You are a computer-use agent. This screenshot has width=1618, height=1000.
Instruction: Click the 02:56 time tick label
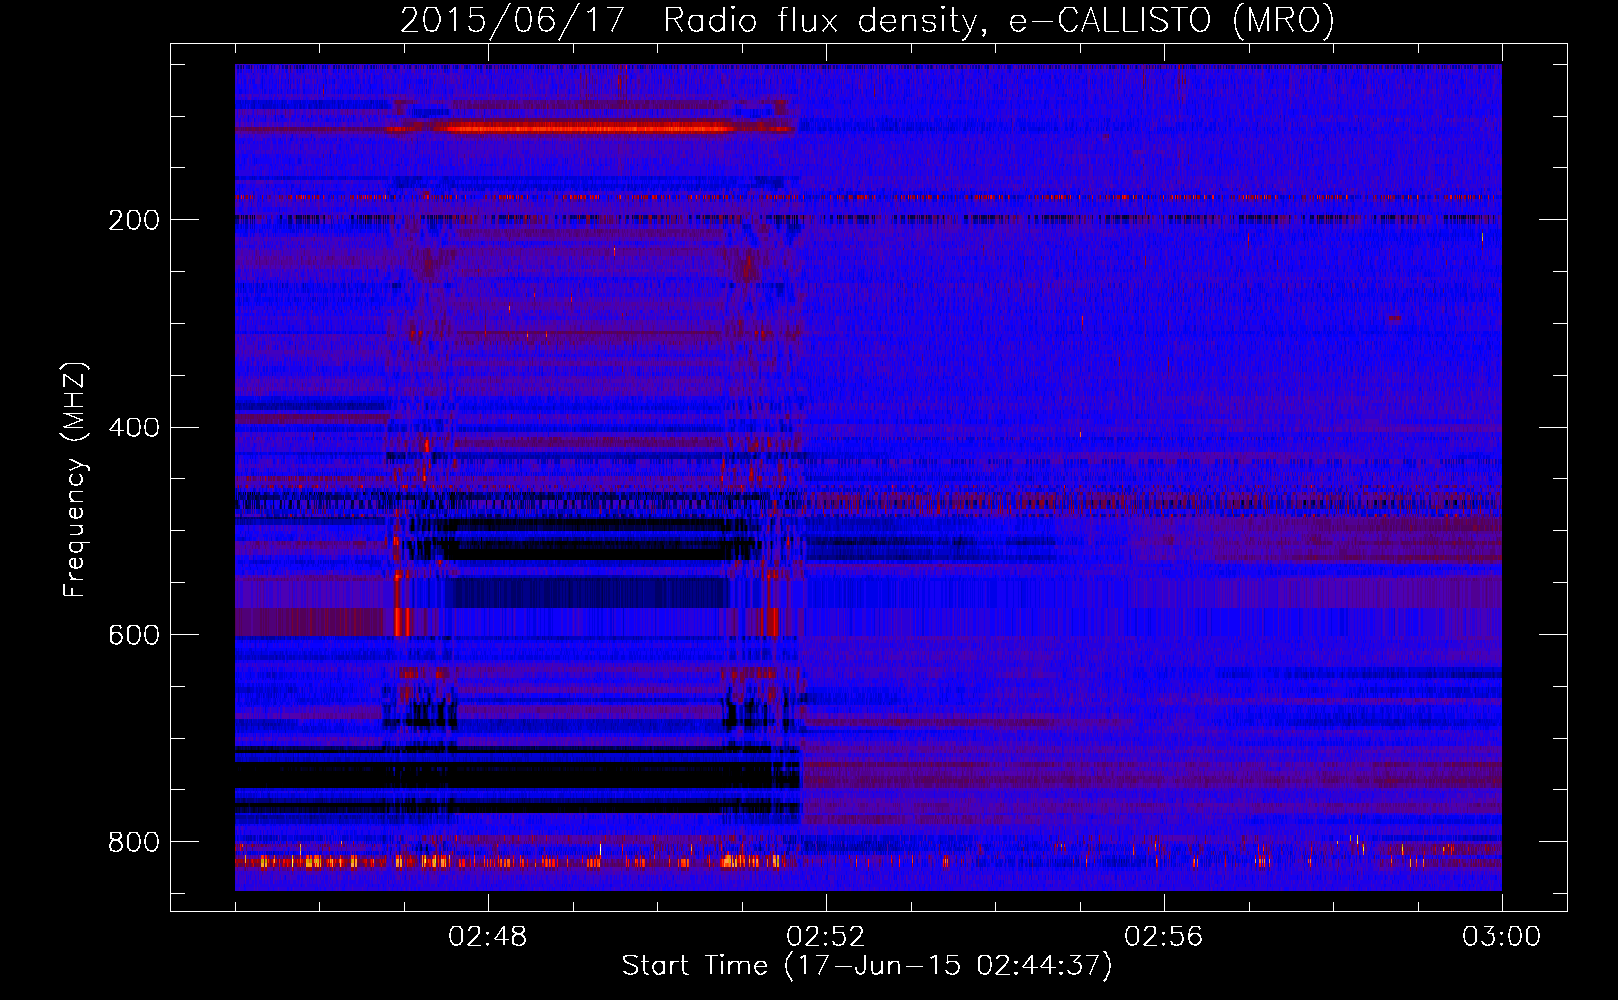point(1164,937)
